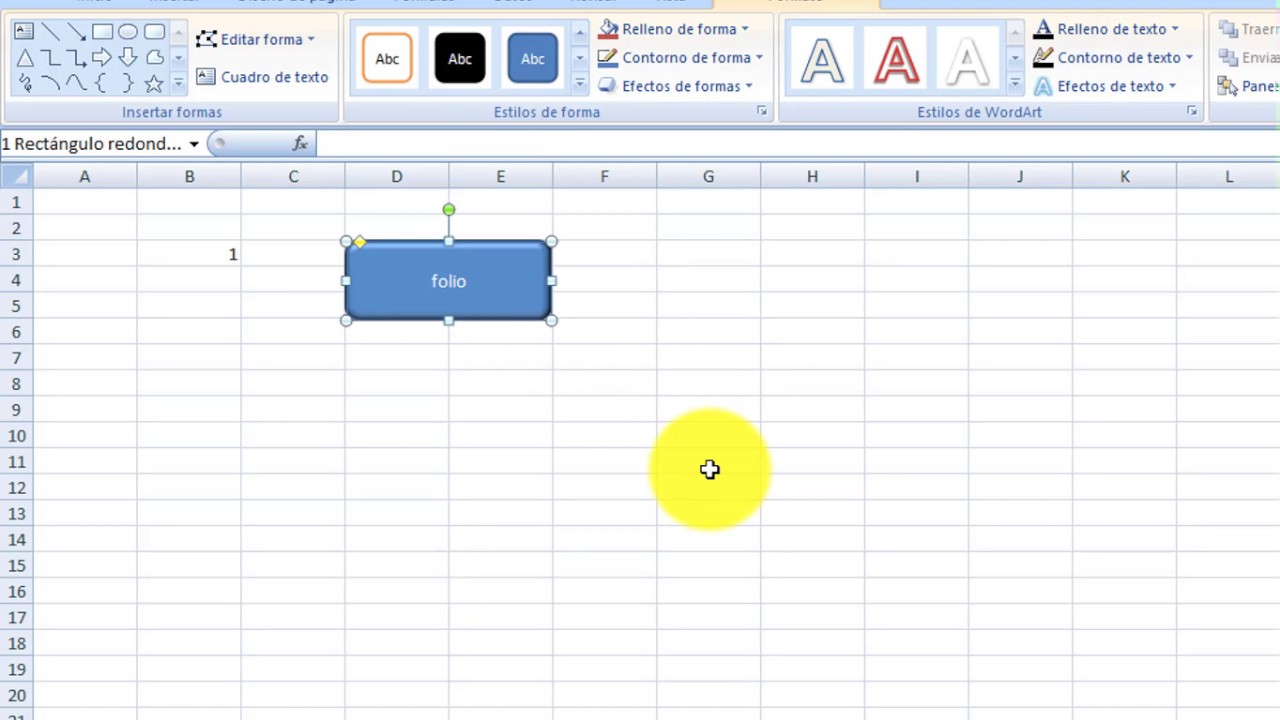Expand the shape styles gallery
The height and width of the screenshot is (720, 1280).
[x=580, y=85]
